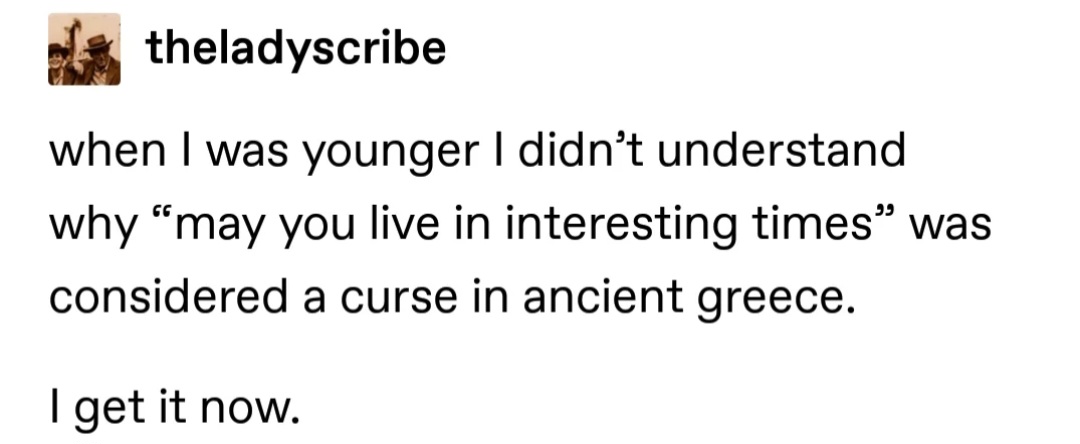The width and height of the screenshot is (1080, 444).
Task: Click the word "now." in last line
Action: [250, 412]
